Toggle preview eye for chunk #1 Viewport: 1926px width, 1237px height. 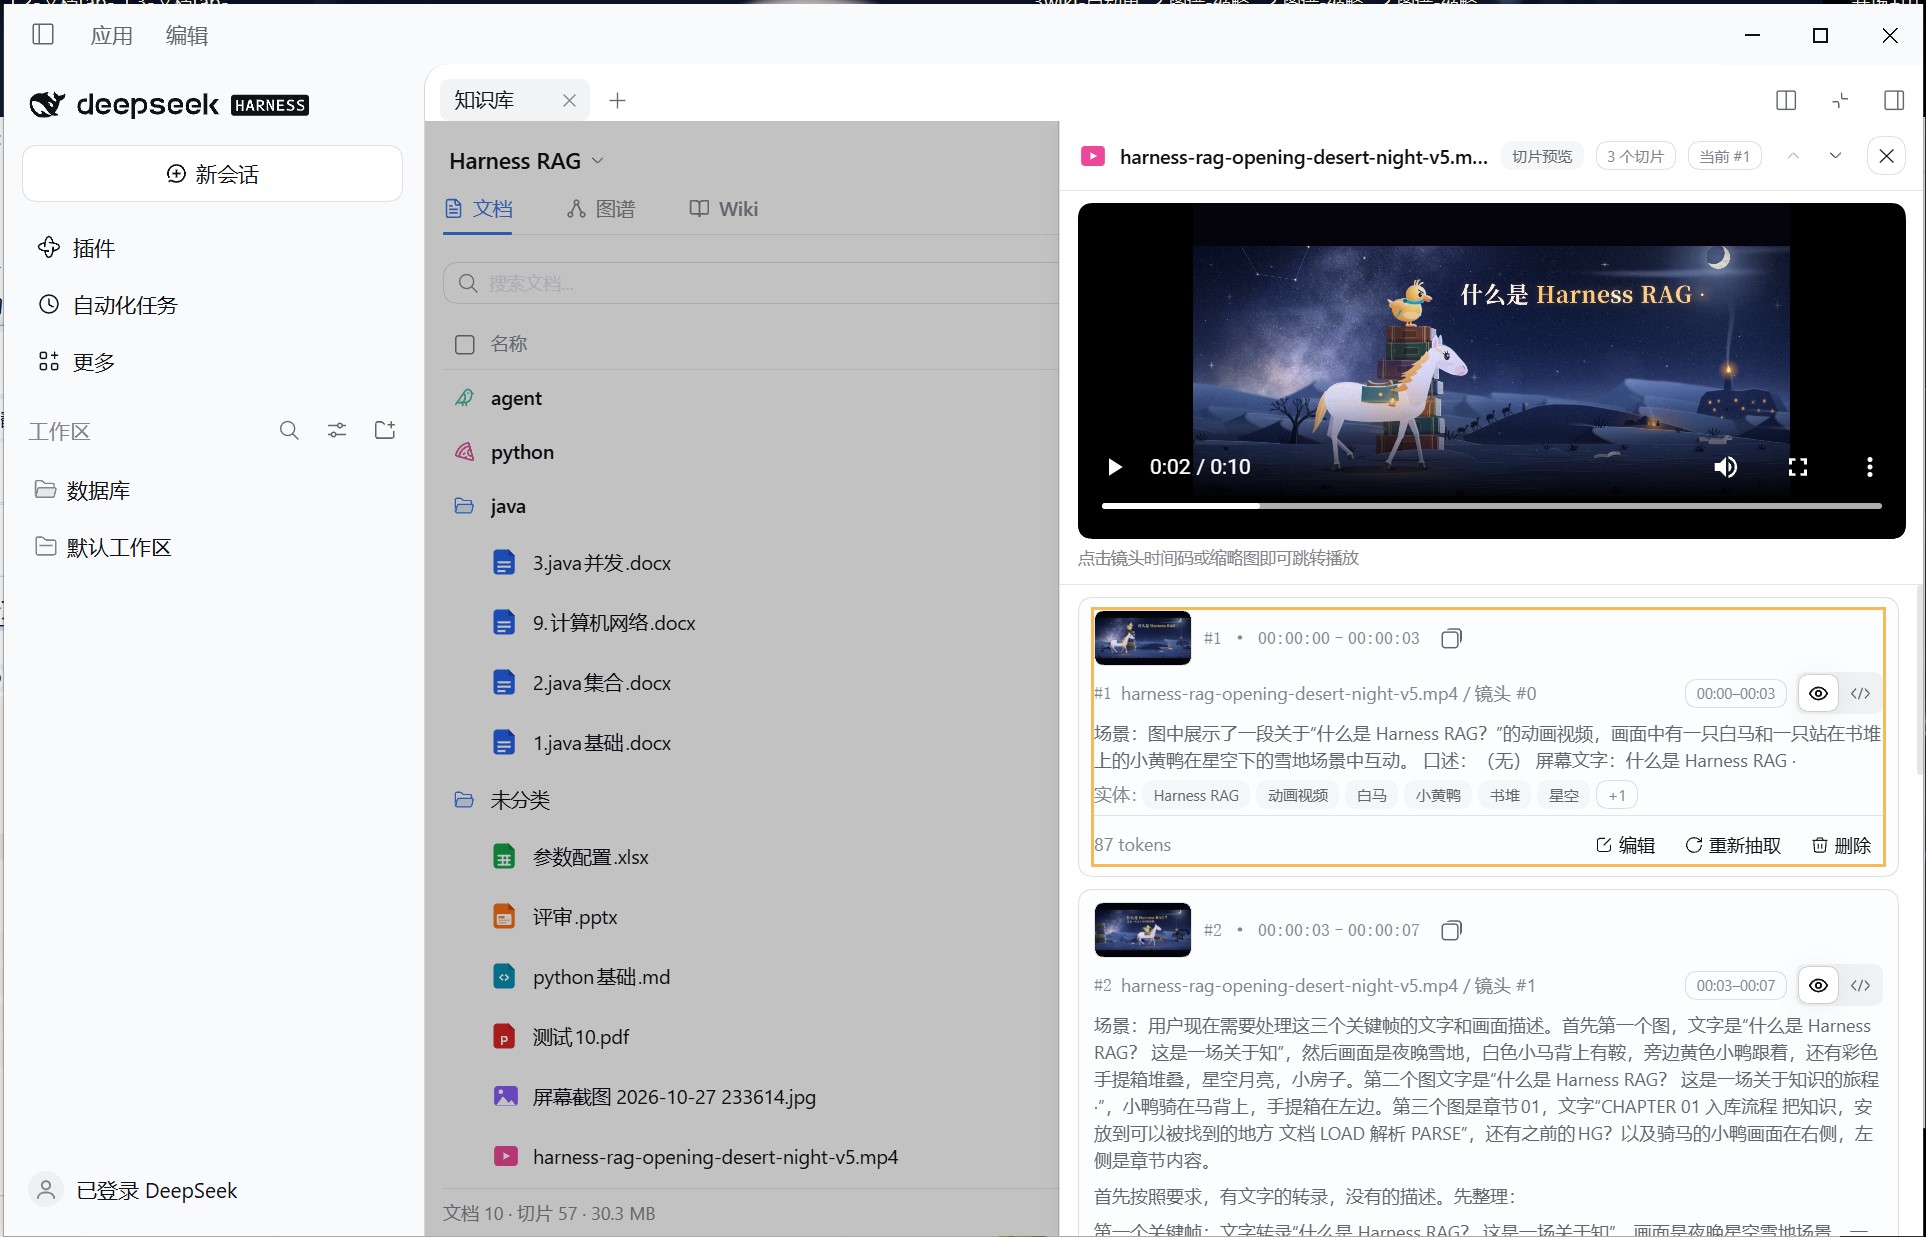[1818, 693]
